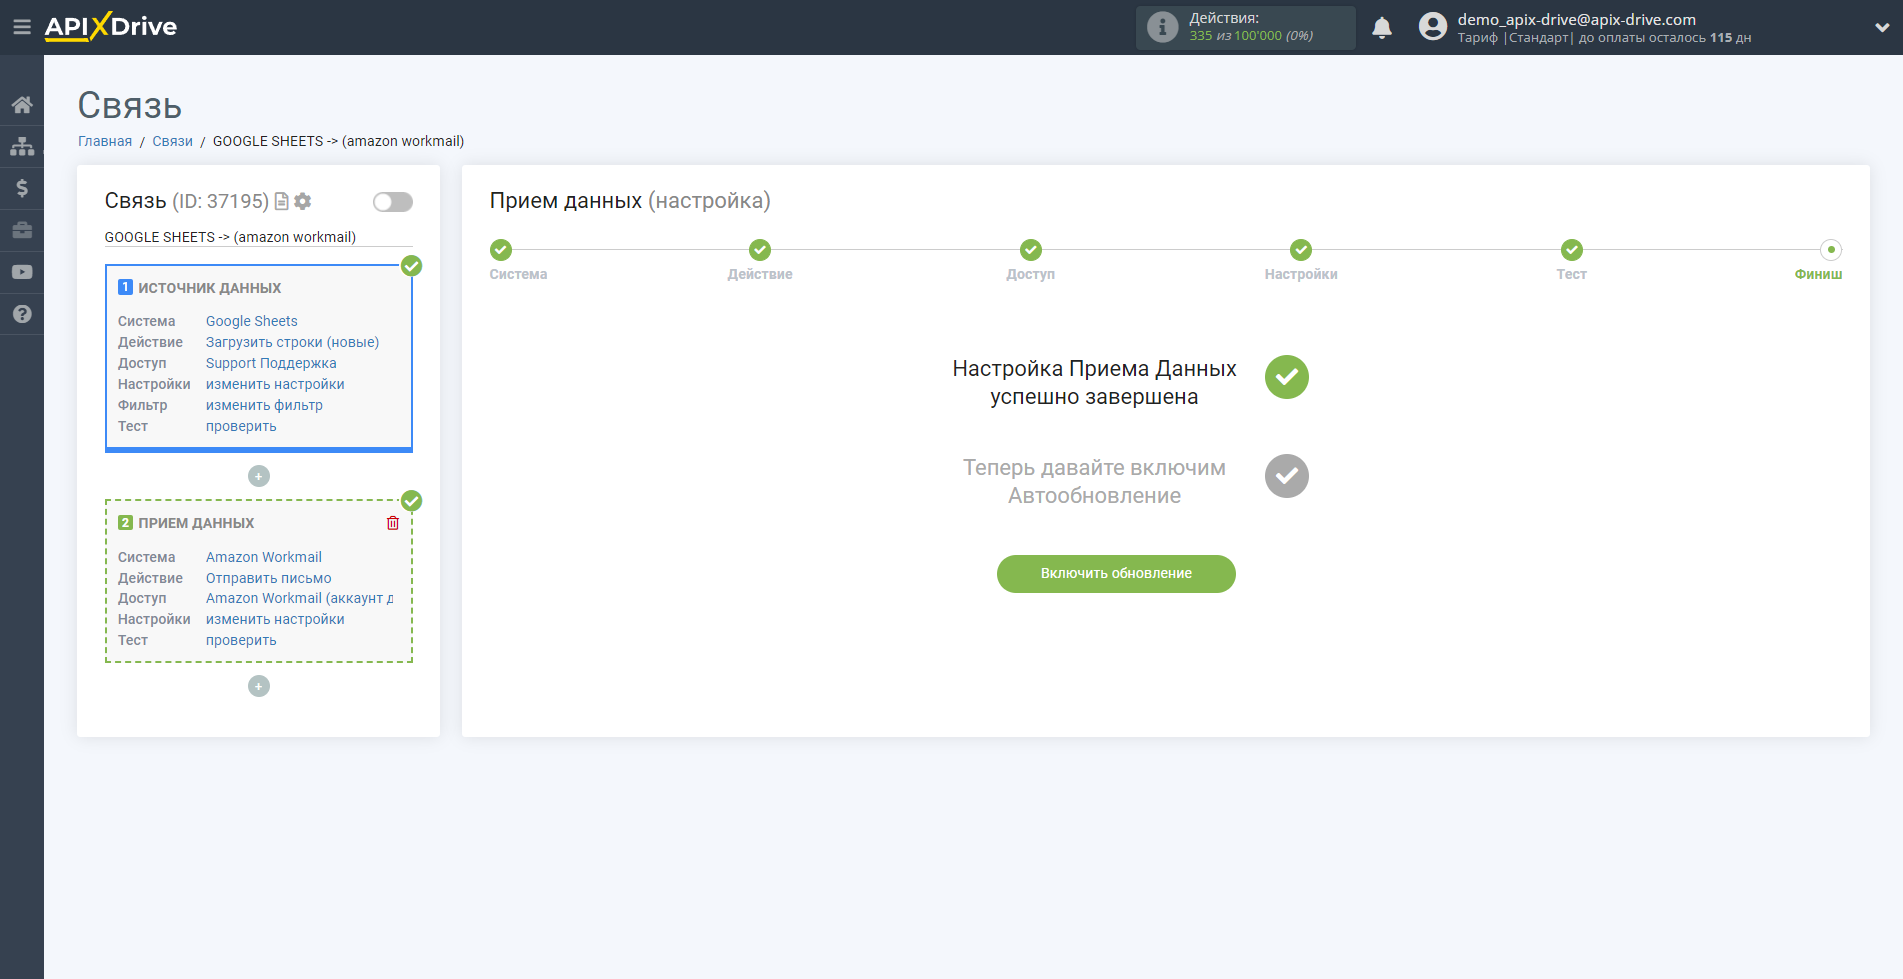Click изменить настройки in data source
The width and height of the screenshot is (1903, 979).
275,384
